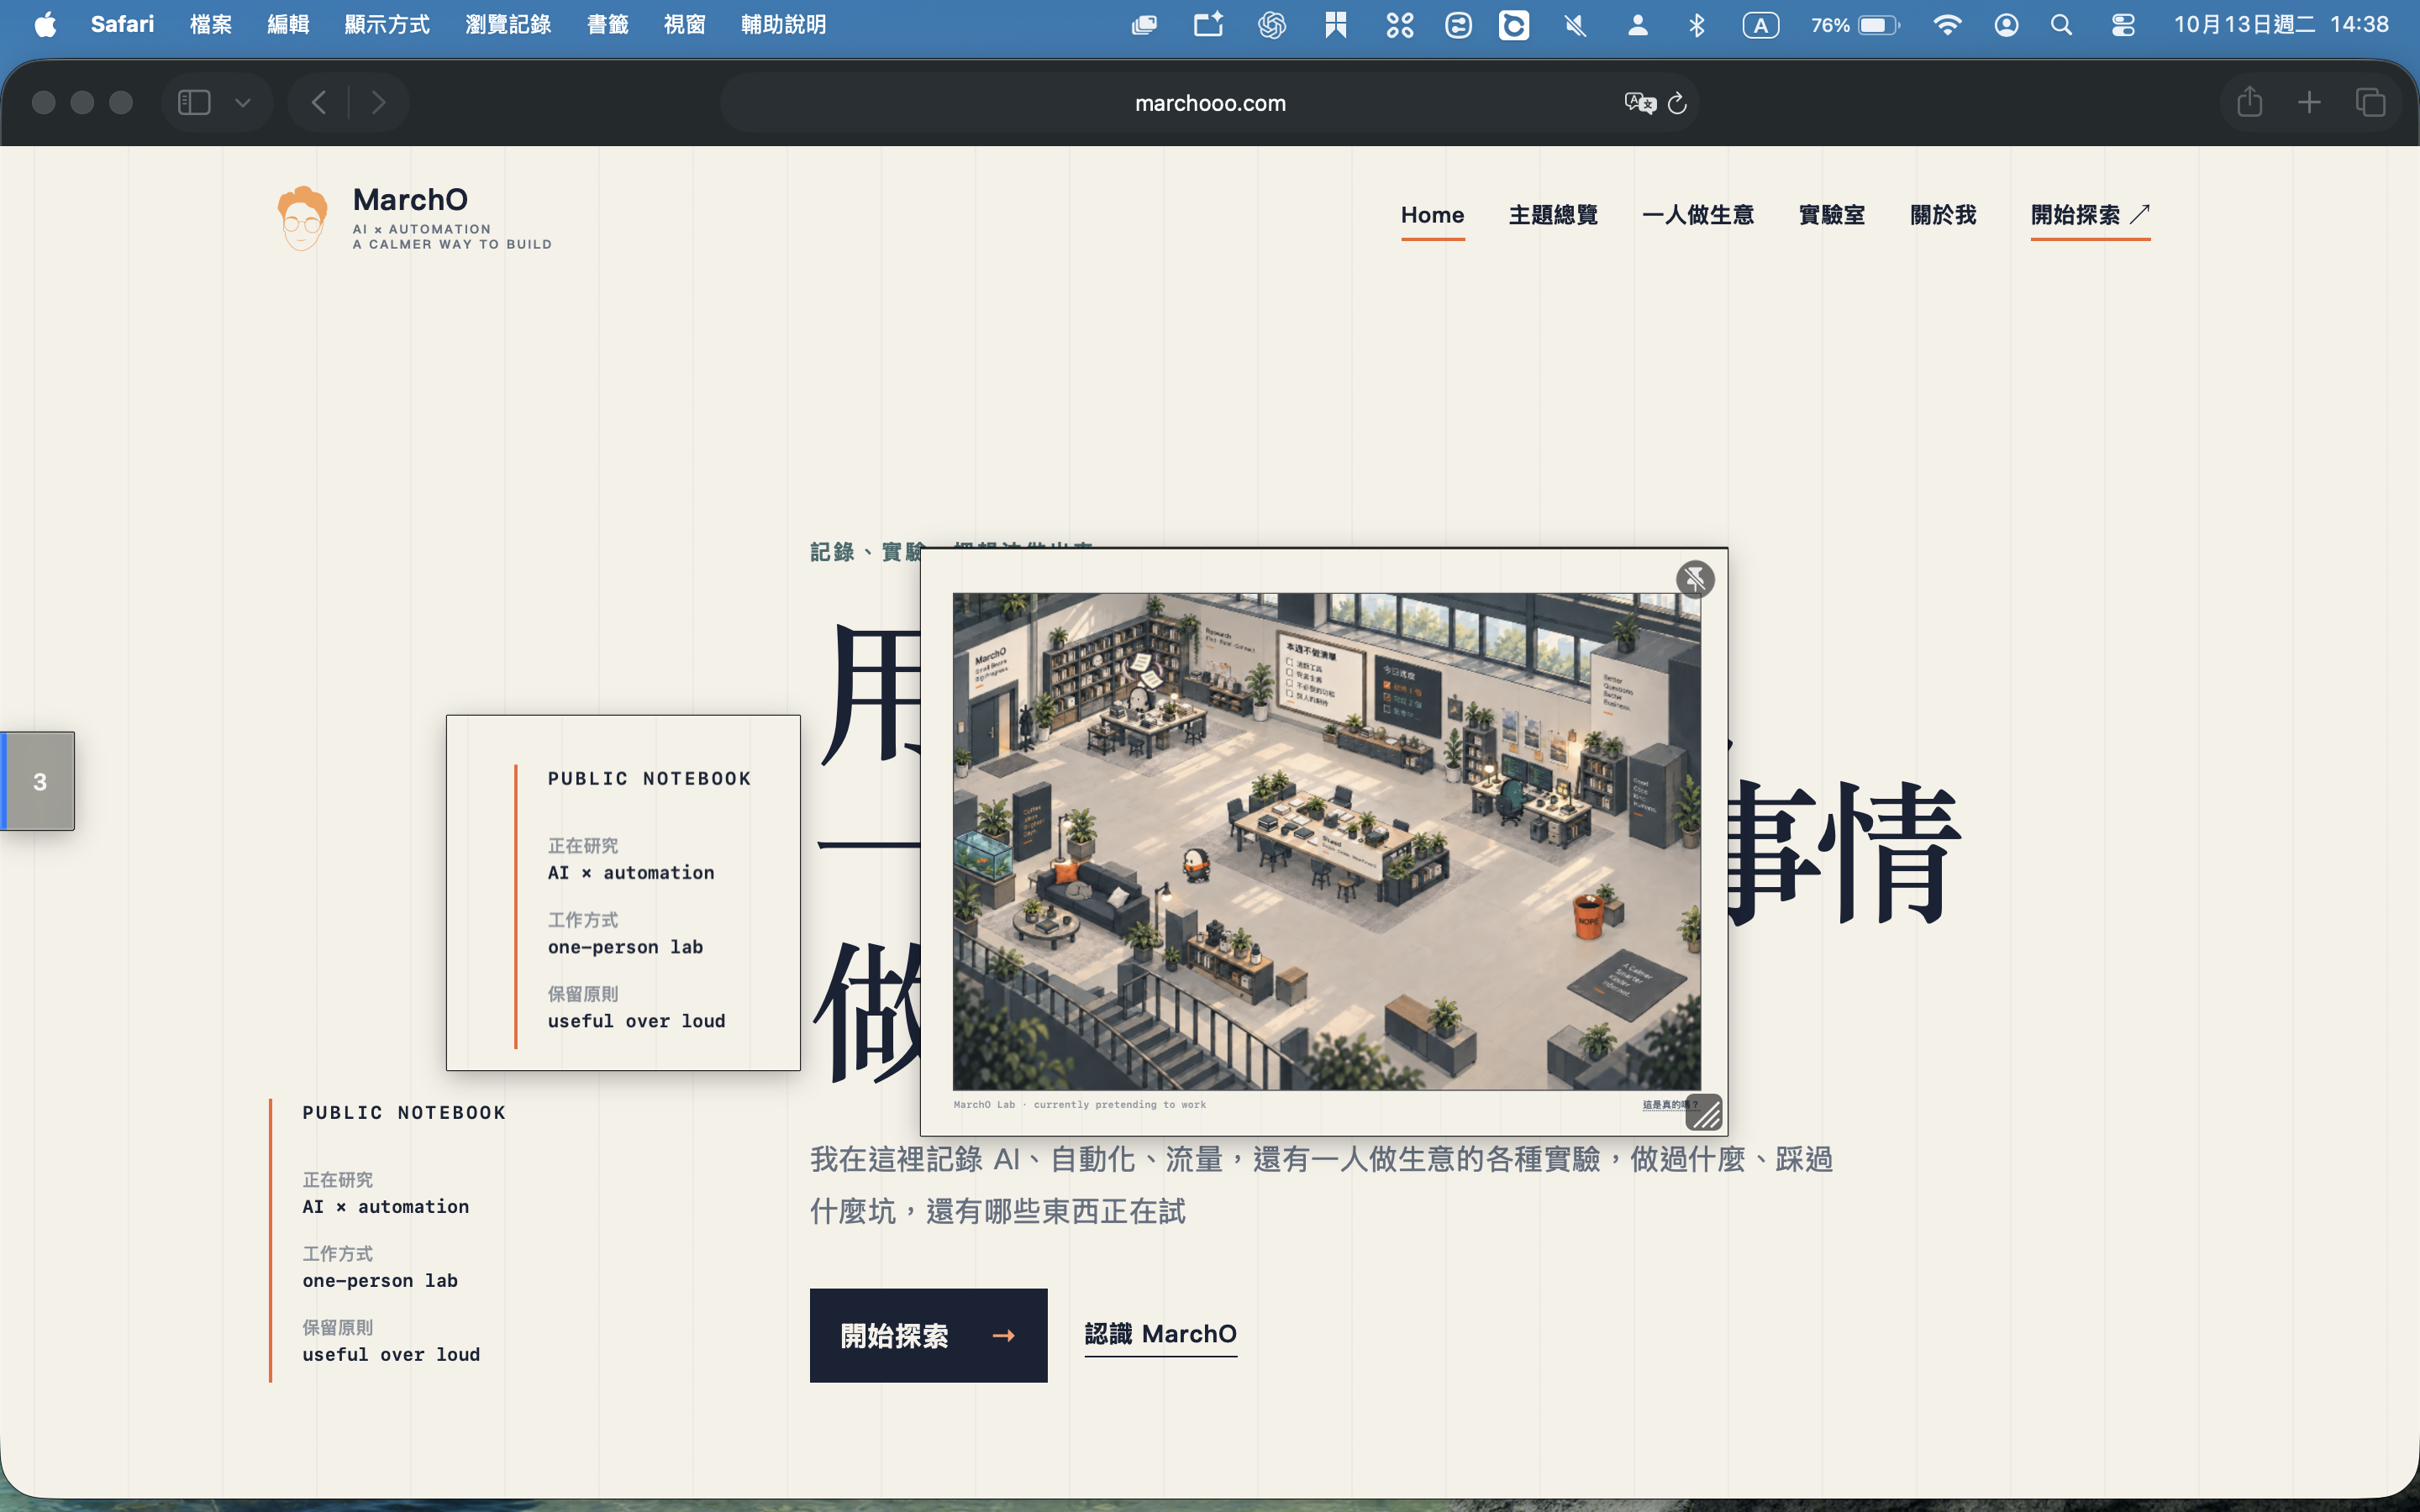Click the resize handle on image popup
2420x1512 pixels.
point(1704,1112)
